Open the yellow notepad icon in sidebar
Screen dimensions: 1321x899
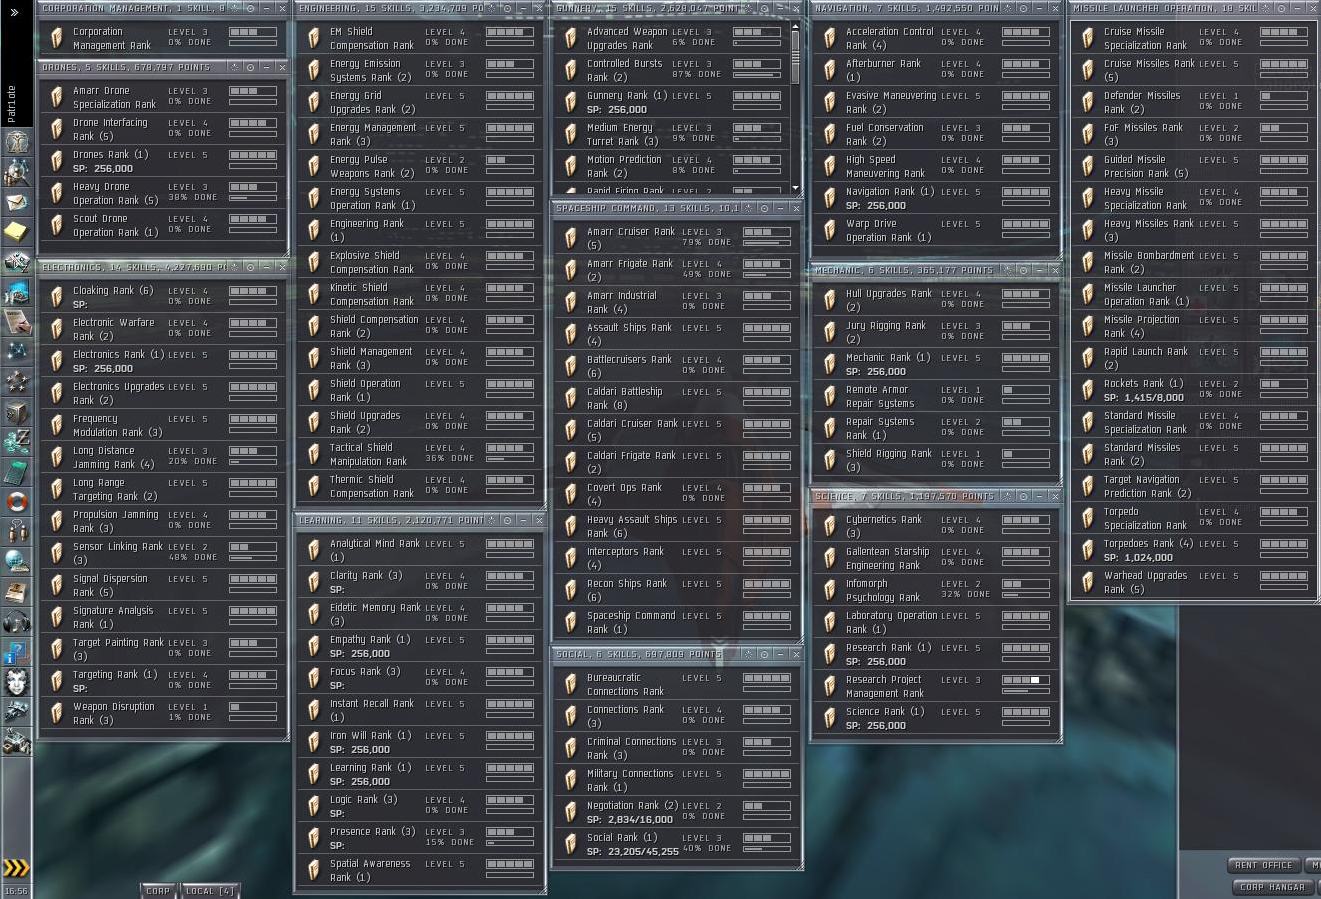pos(17,232)
